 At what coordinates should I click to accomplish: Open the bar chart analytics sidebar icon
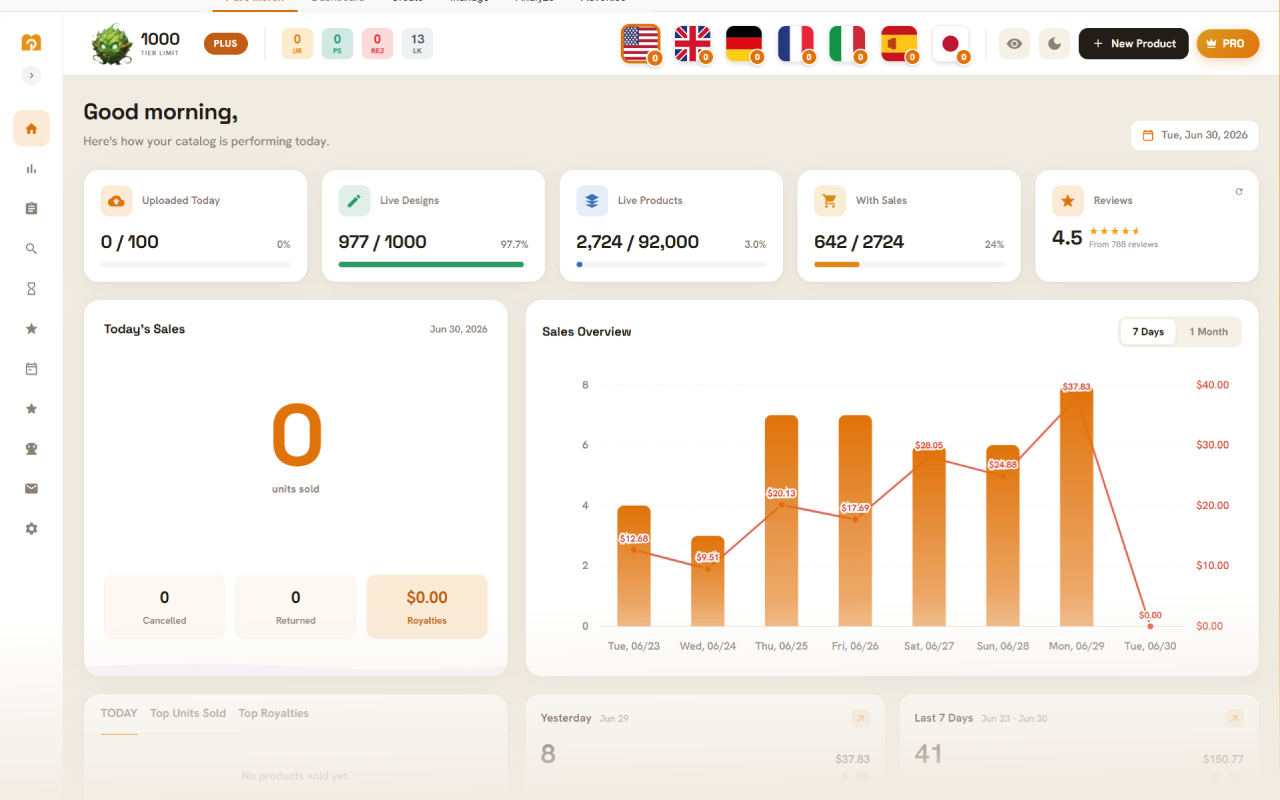[x=31, y=169]
